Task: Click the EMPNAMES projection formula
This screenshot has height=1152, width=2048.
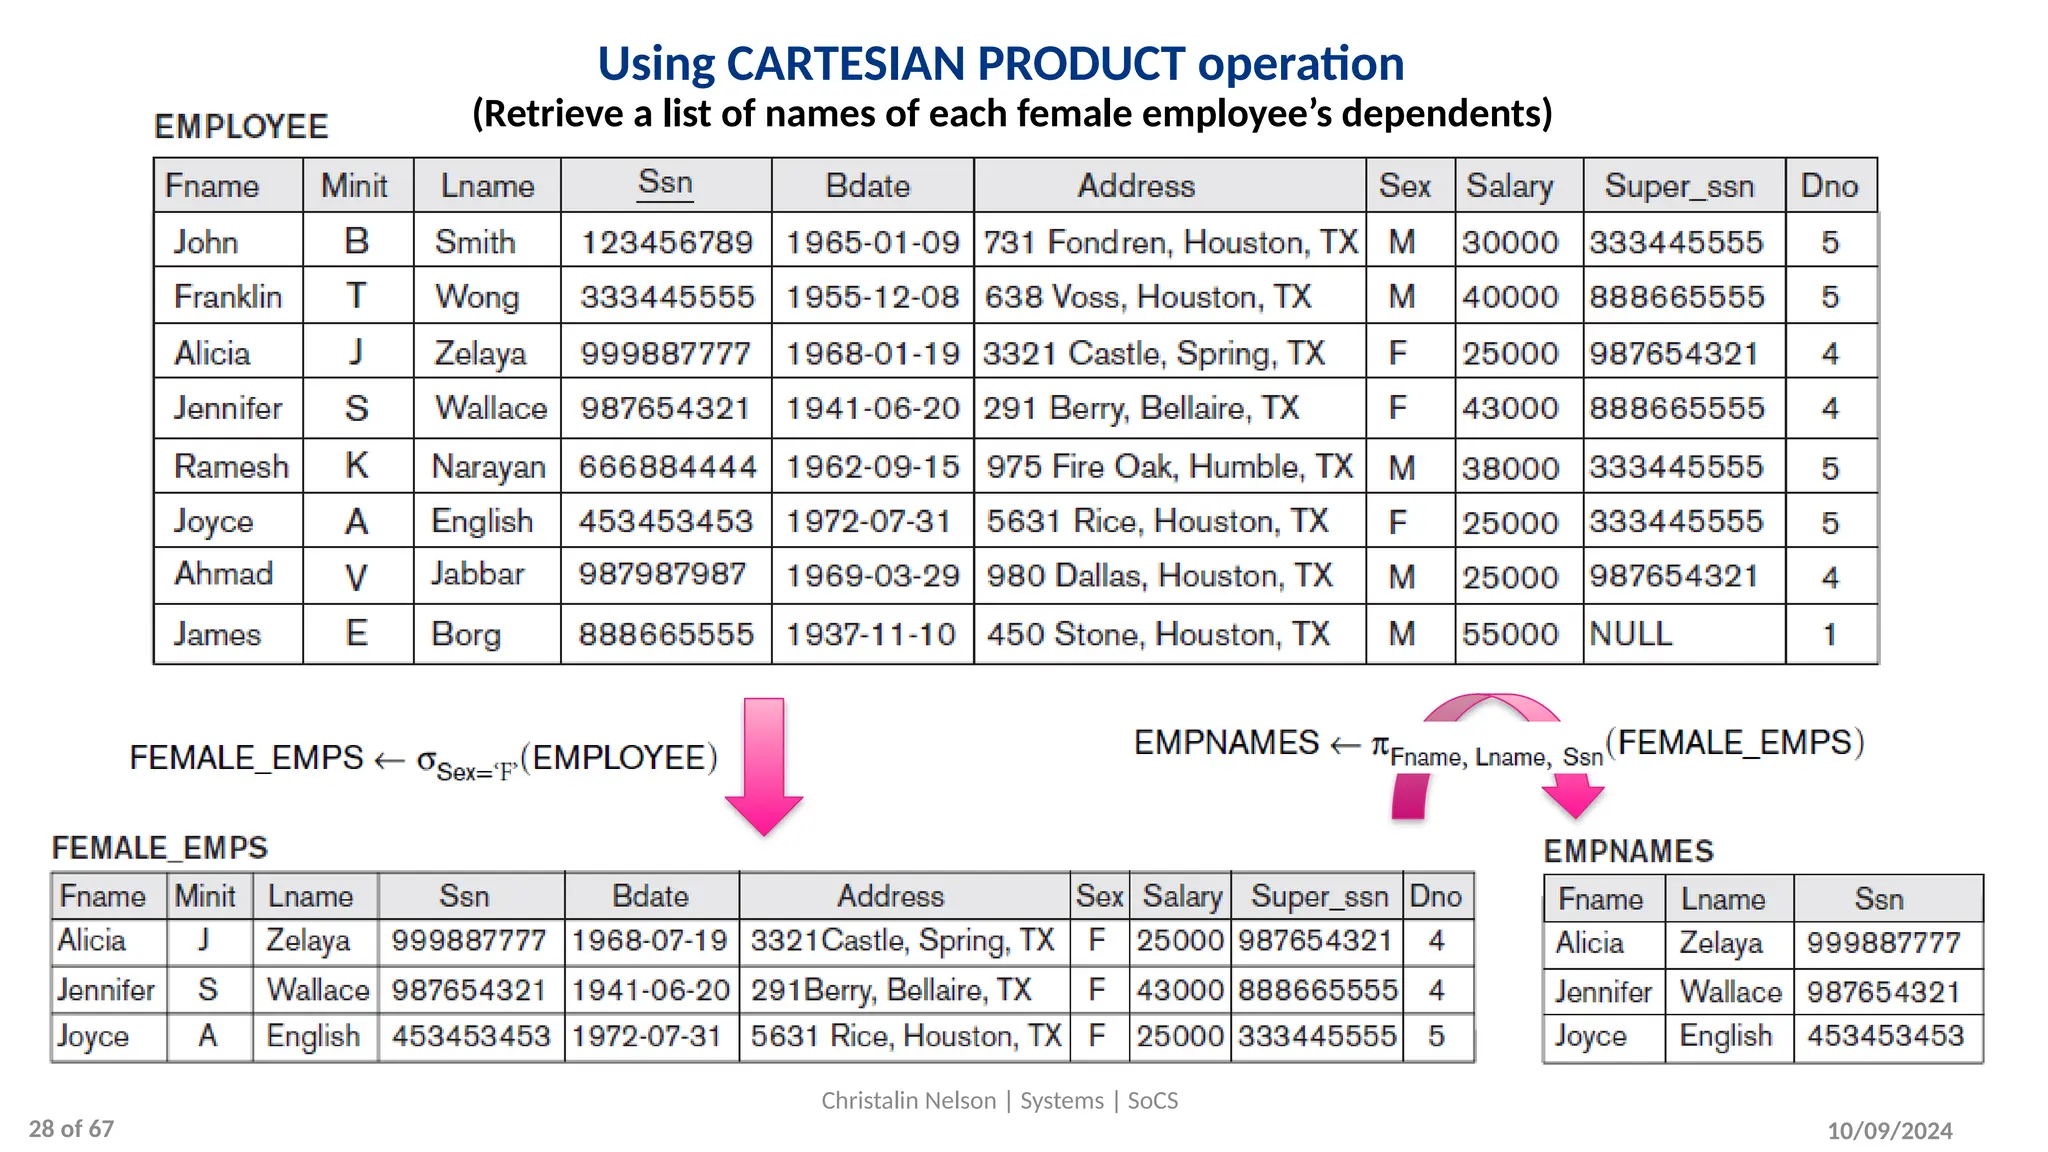Action: 1499,747
